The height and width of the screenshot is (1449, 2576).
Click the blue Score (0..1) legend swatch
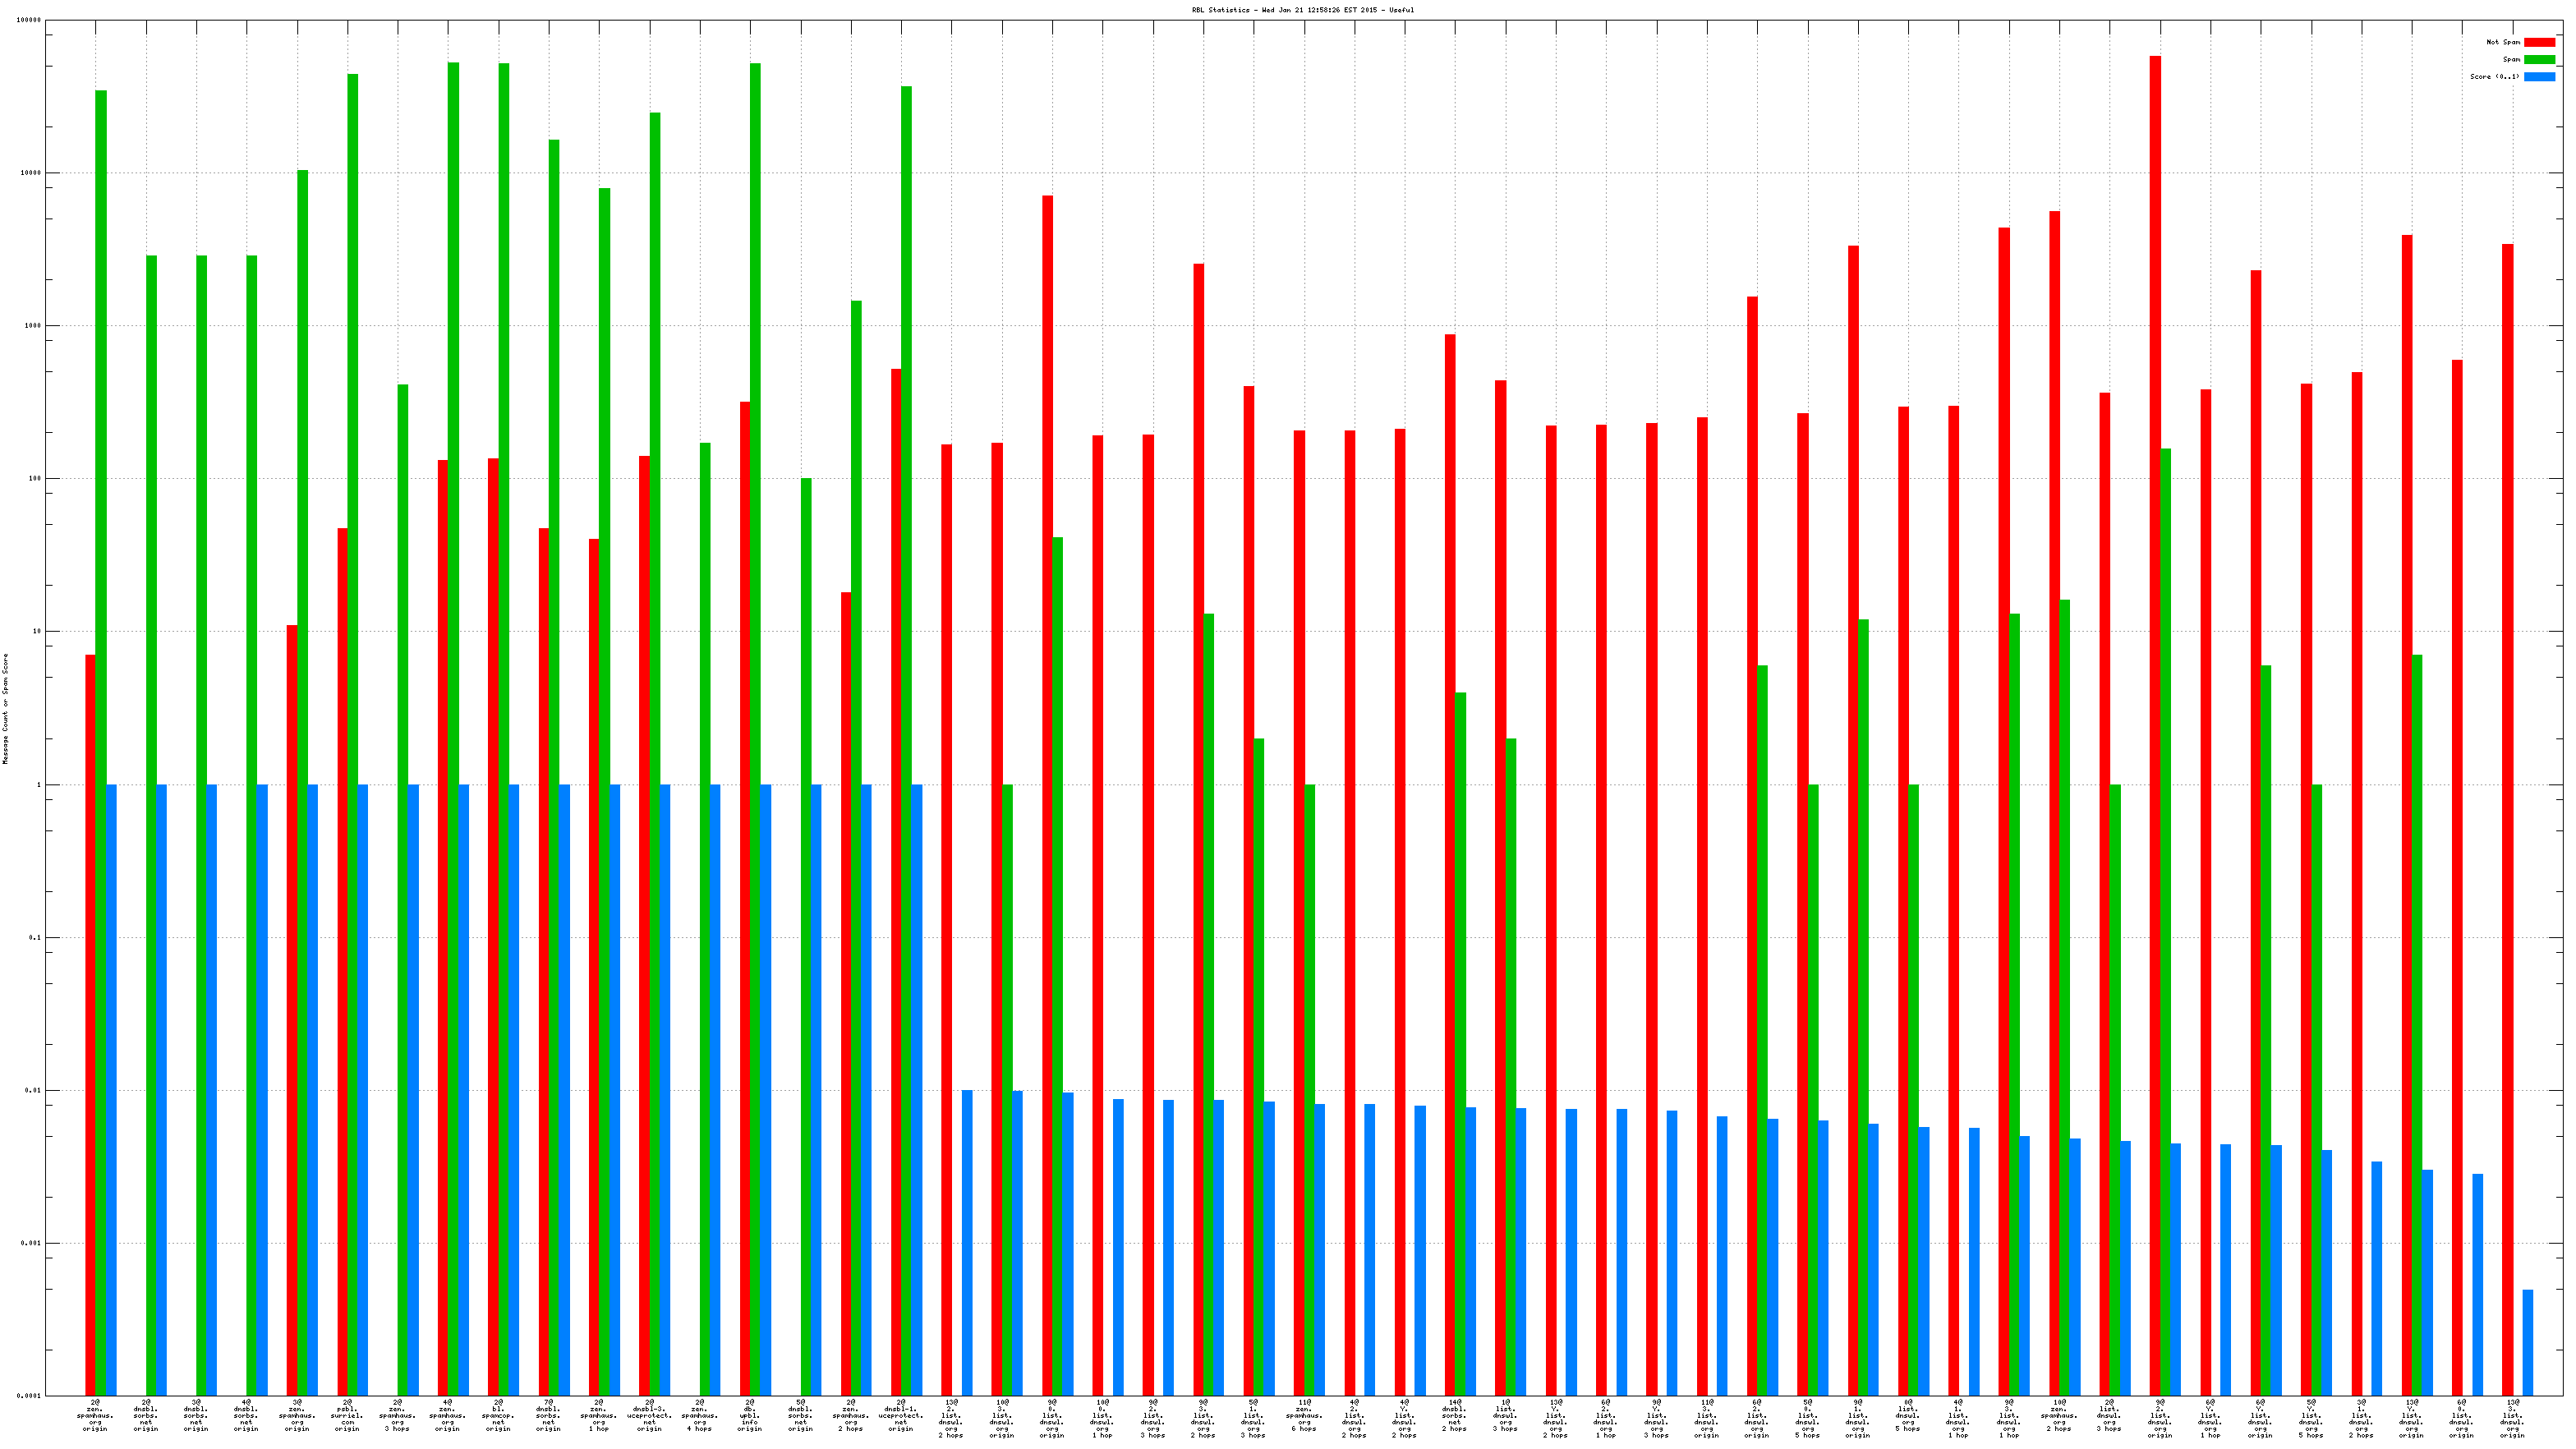point(2538,76)
